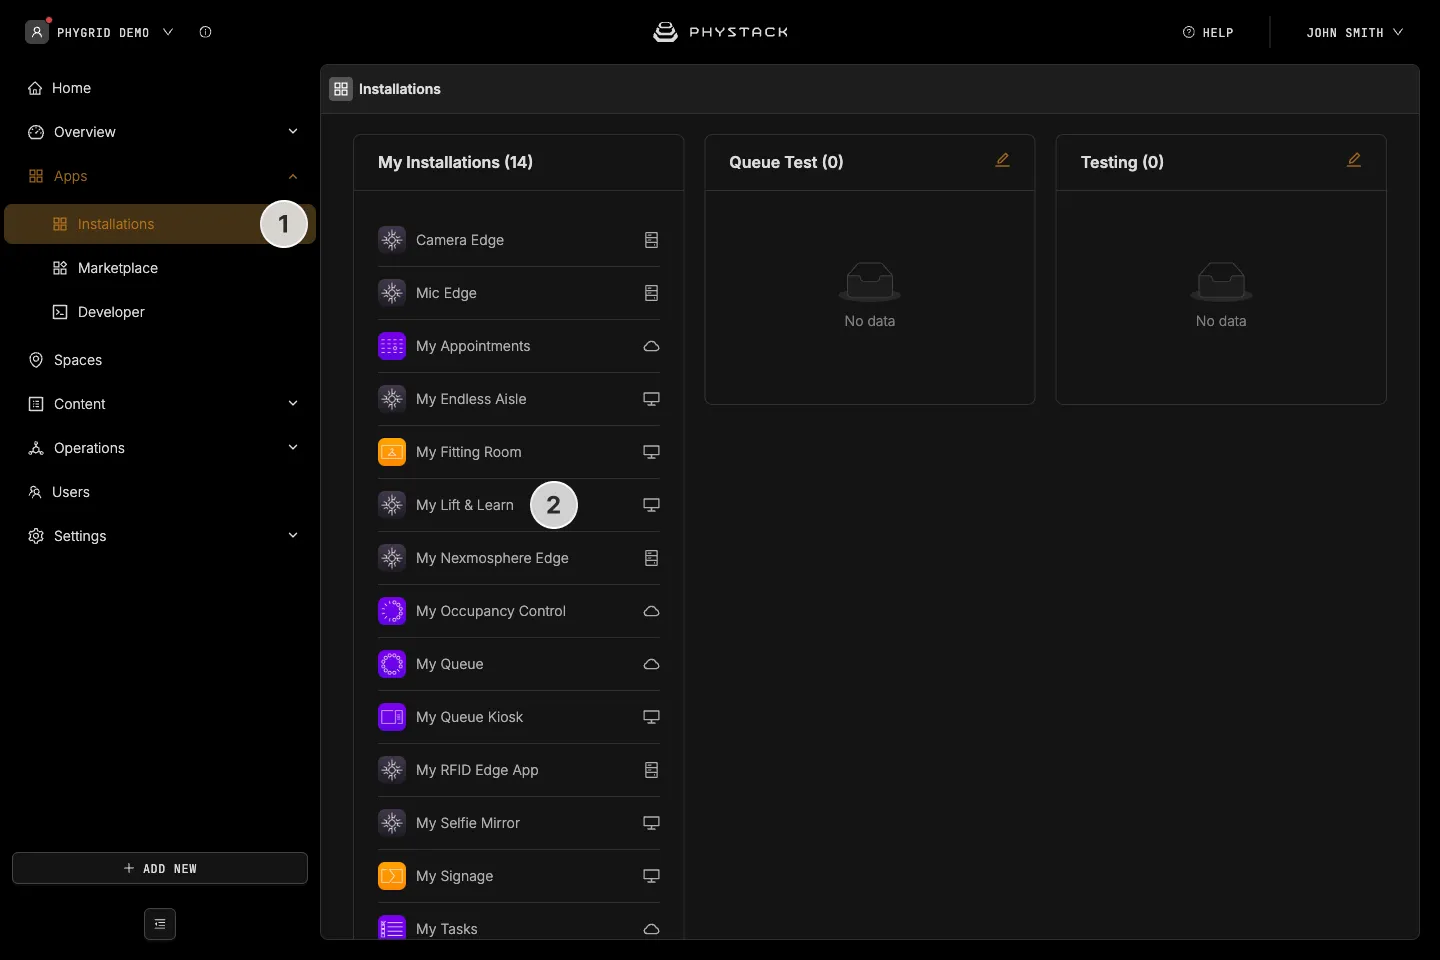Click the My Queue purple app icon
Viewport: 1440px width, 960px height.
coord(392,664)
